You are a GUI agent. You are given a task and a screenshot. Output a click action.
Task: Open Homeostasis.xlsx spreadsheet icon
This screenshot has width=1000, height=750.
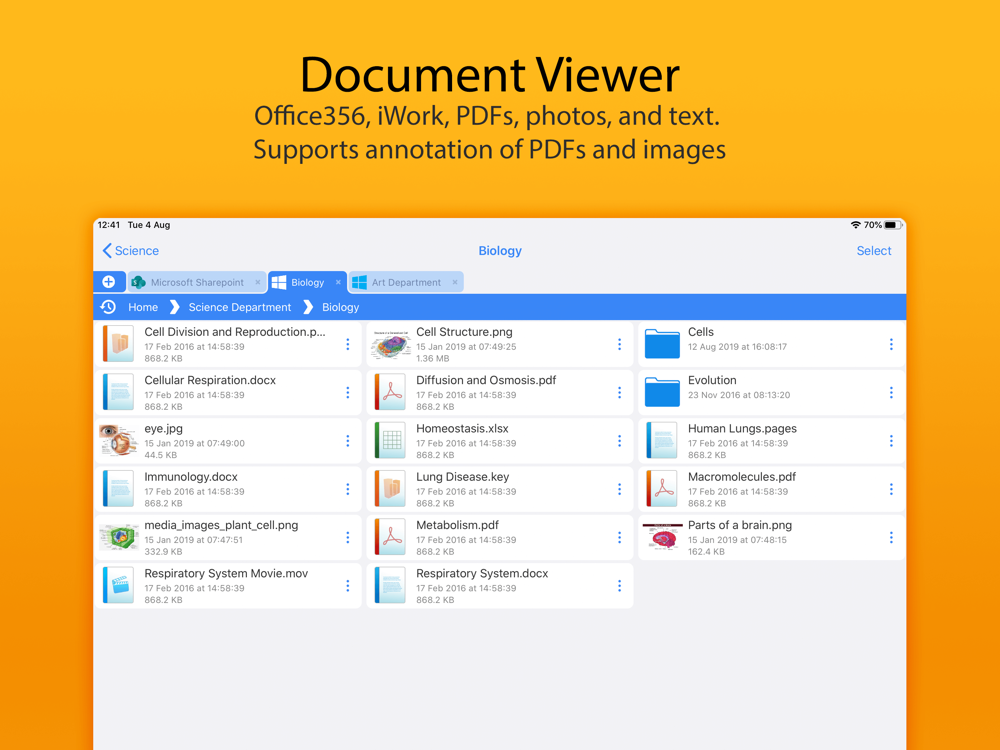[x=390, y=441]
